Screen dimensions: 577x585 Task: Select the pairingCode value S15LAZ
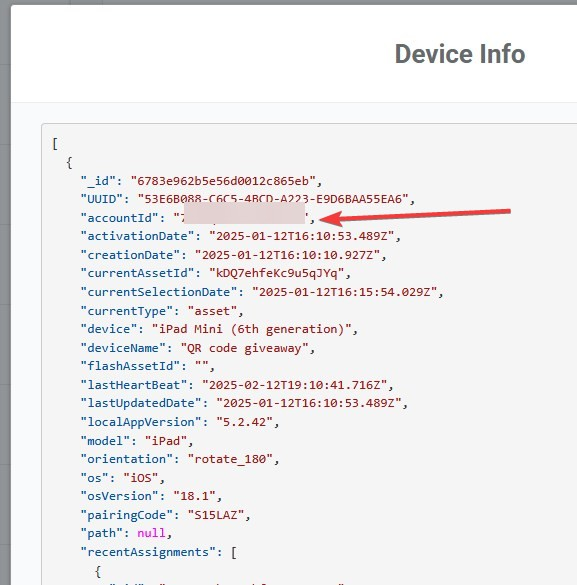click(x=216, y=515)
